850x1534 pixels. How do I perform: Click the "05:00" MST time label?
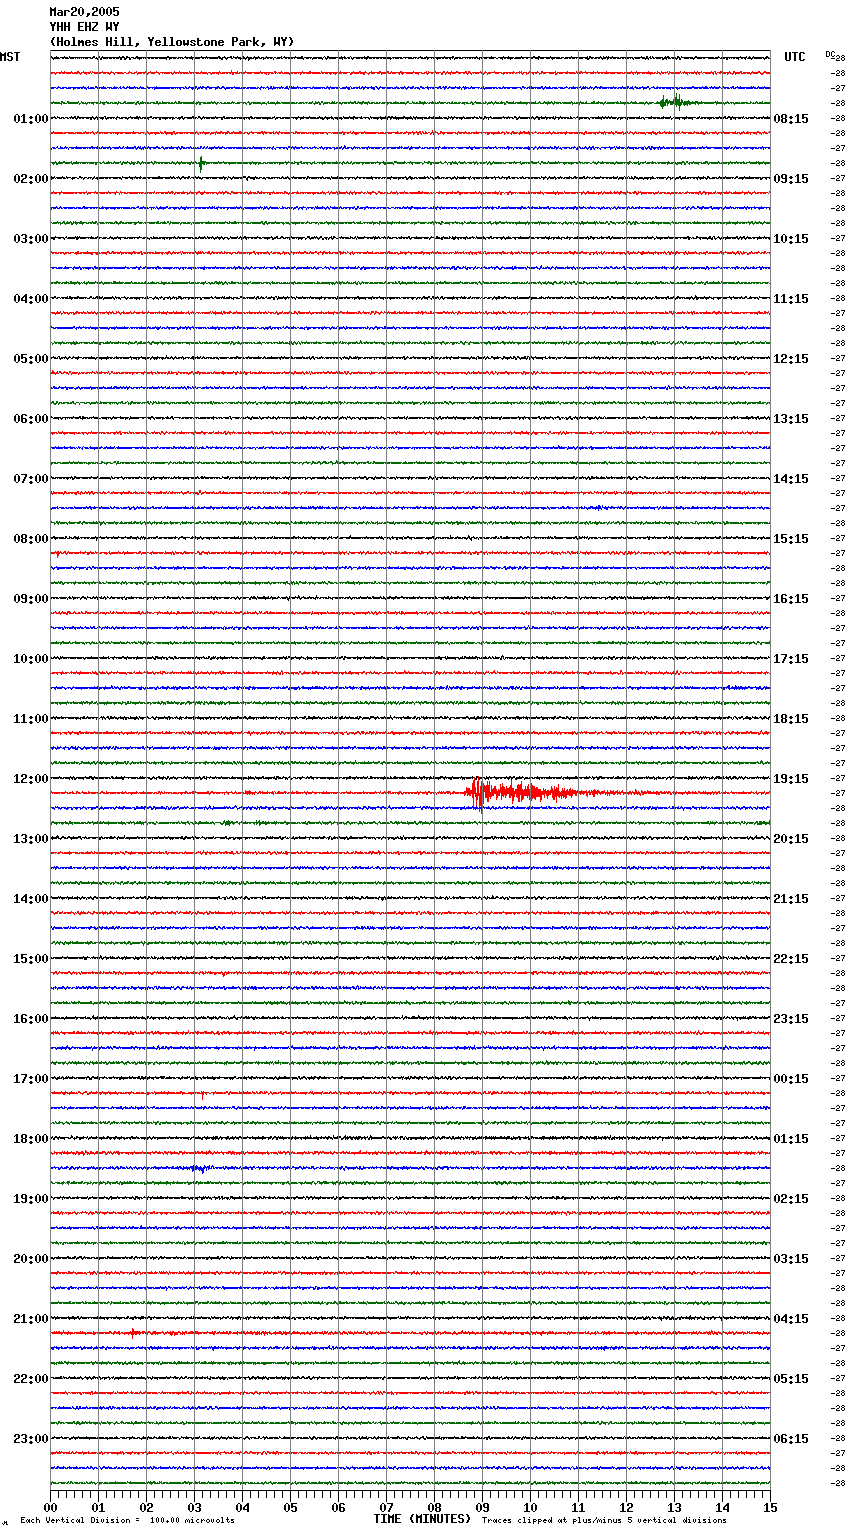click(31, 359)
